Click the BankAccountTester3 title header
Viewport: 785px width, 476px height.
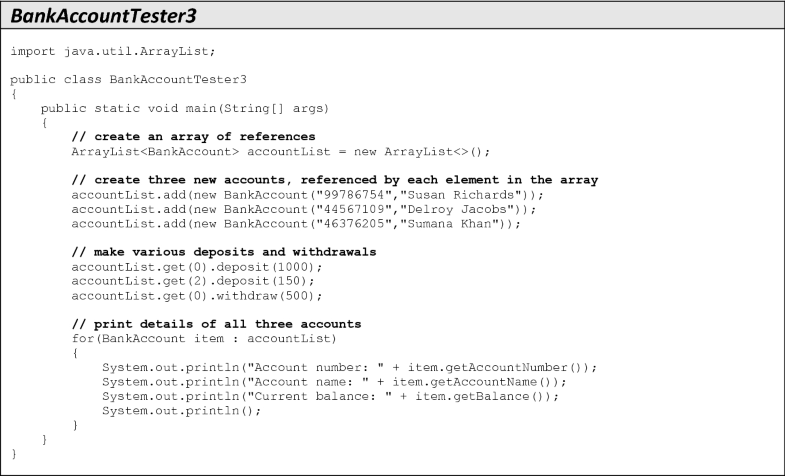(x=104, y=16)
